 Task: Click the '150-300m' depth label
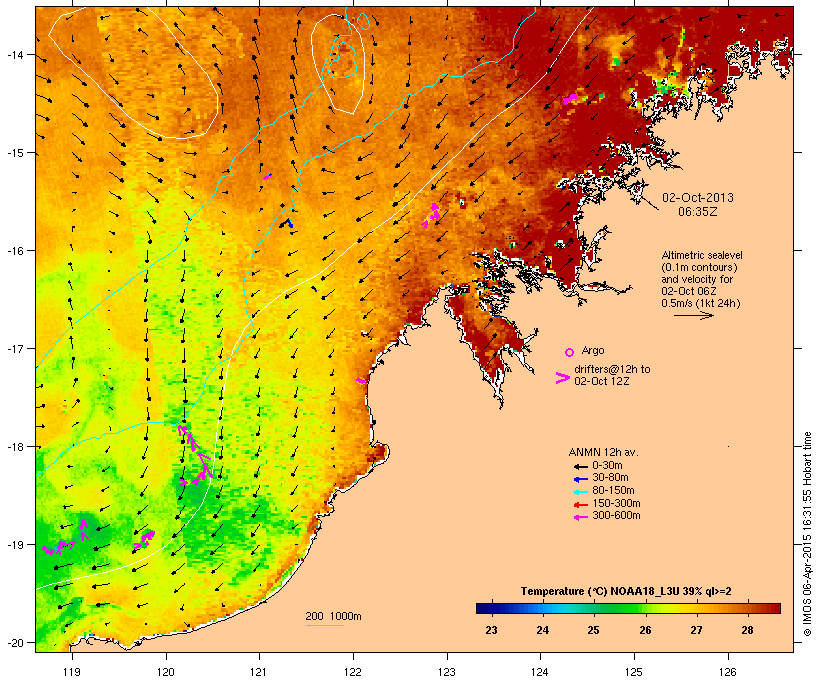(616, 504)
